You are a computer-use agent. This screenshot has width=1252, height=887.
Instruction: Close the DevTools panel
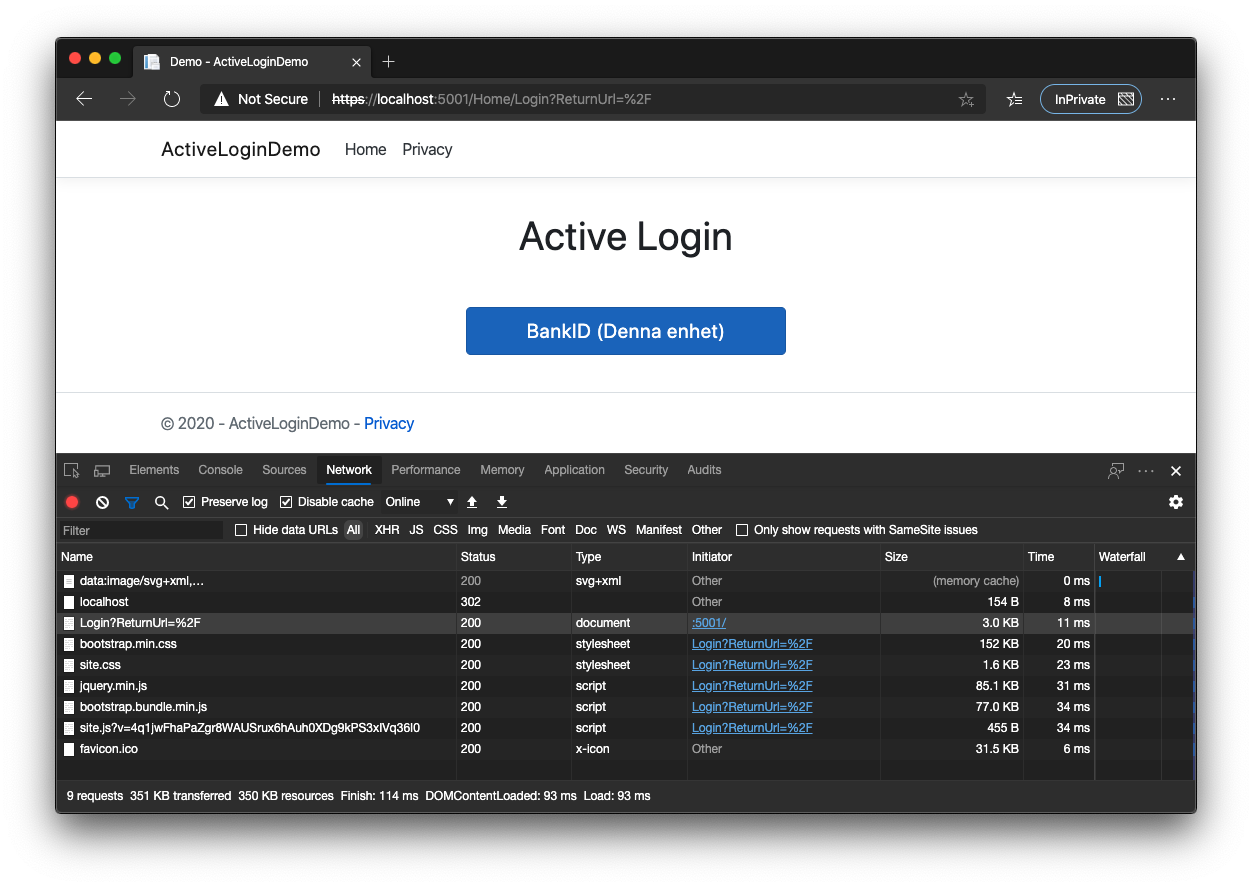click(x=1176, y=470)
